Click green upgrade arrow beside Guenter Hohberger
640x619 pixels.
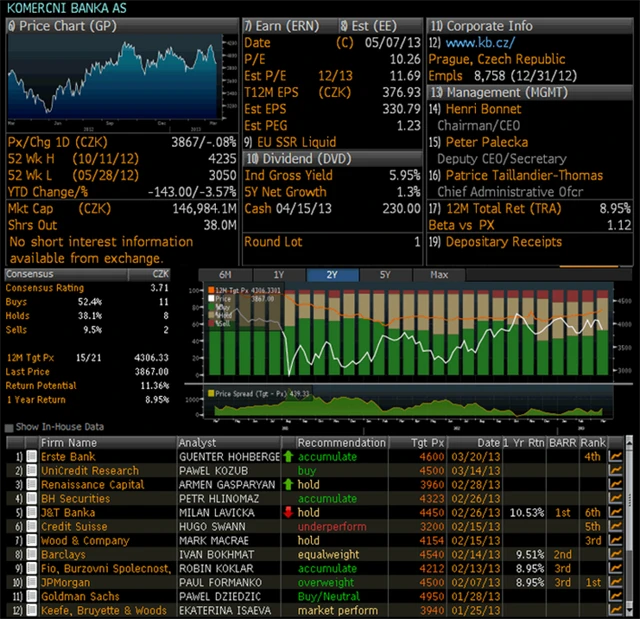click(289, 457)
